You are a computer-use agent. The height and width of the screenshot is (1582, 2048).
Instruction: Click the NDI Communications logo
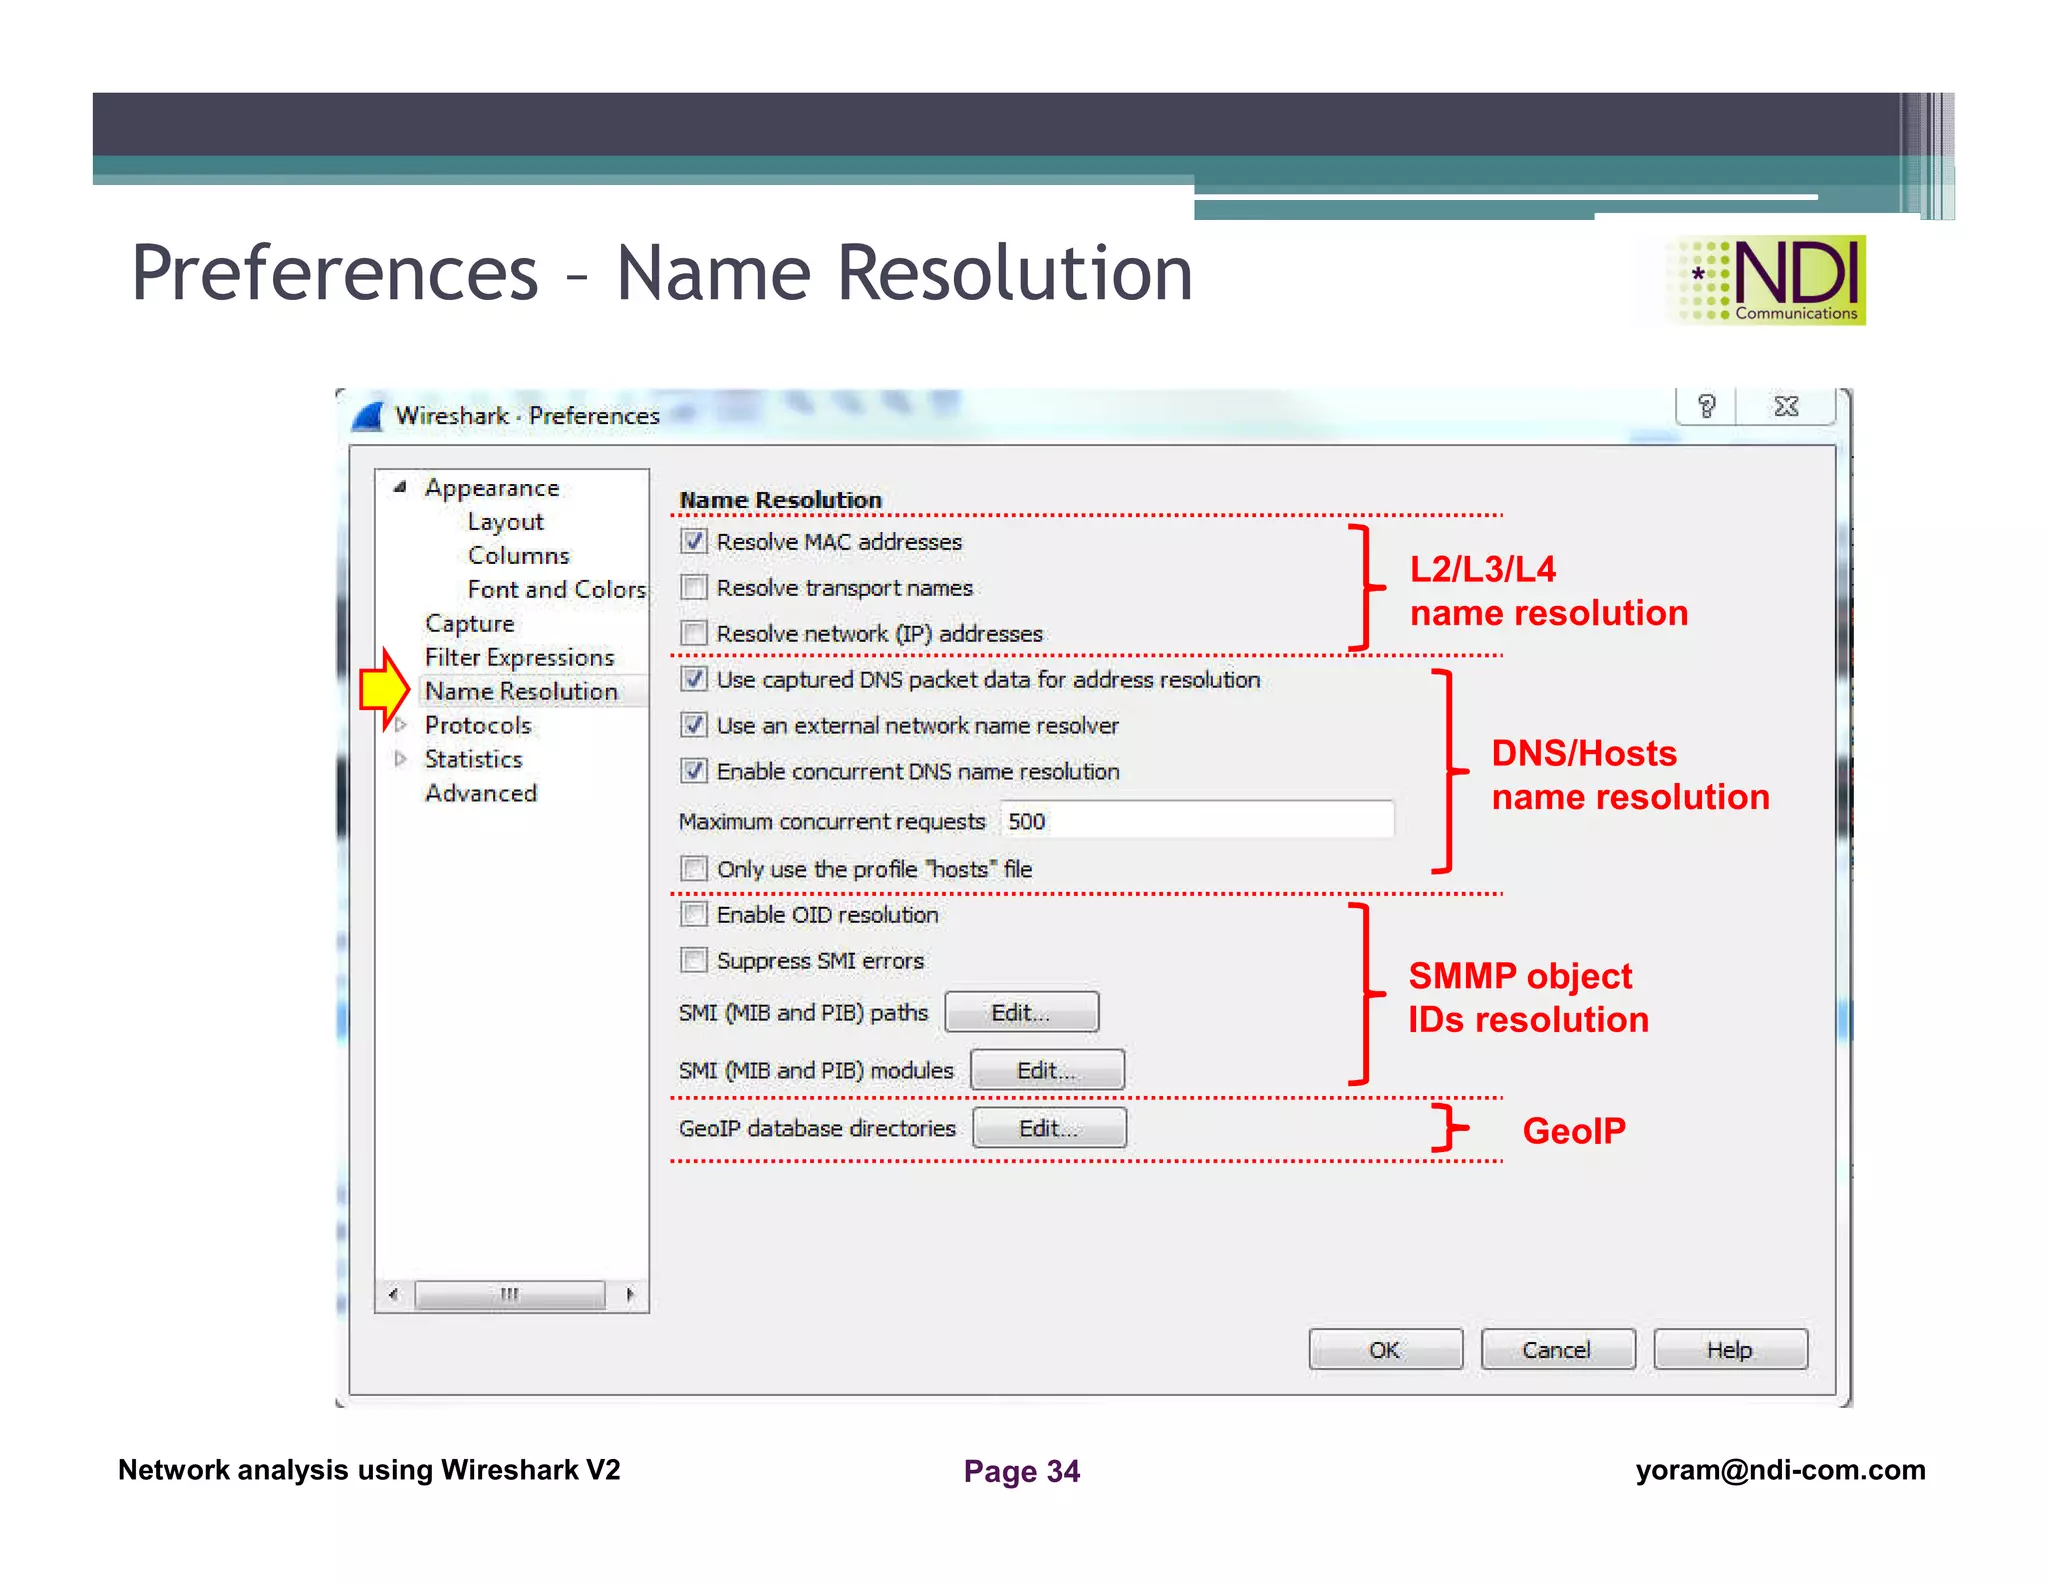pos(1764,280)
